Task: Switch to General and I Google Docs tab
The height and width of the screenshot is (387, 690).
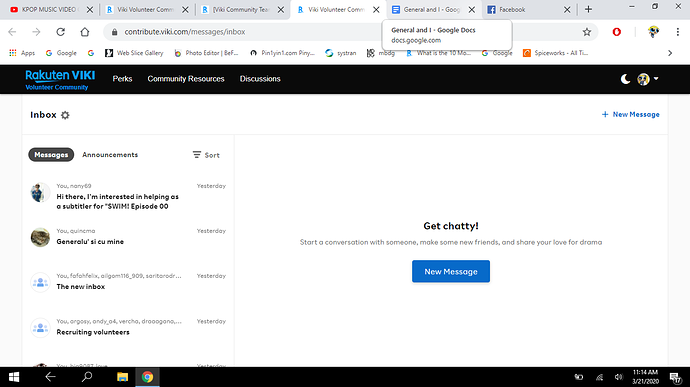Action: click(433, 9)
